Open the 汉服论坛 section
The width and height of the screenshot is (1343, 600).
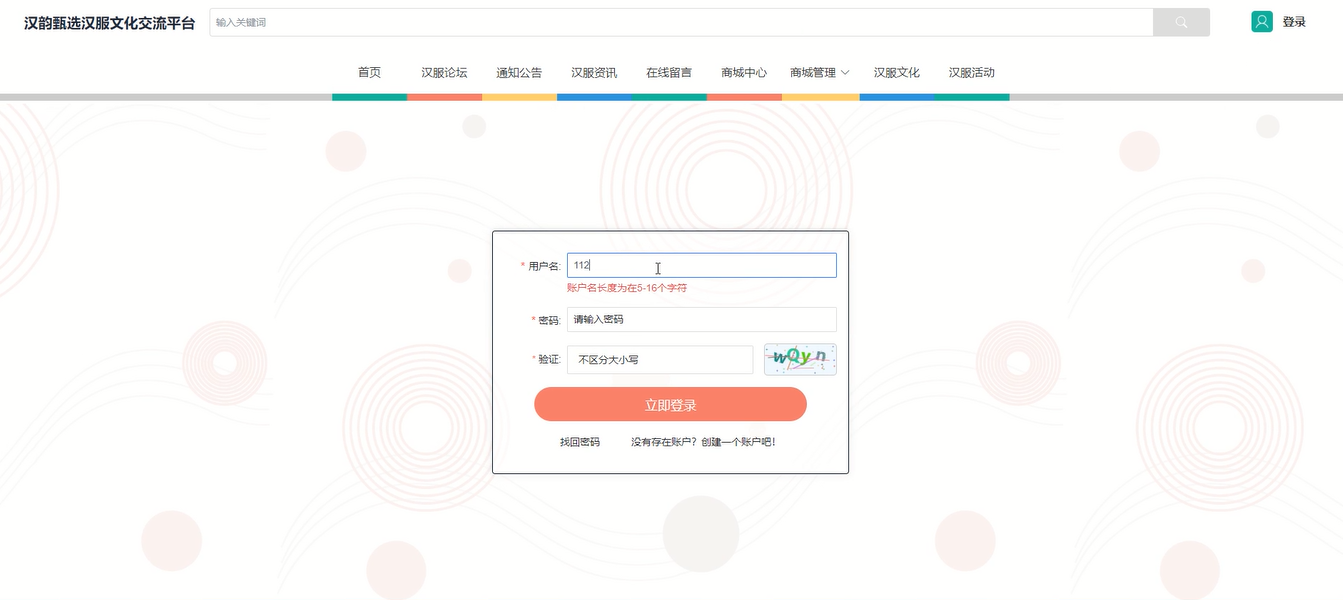pyautogui.click(x=444, y=72)
